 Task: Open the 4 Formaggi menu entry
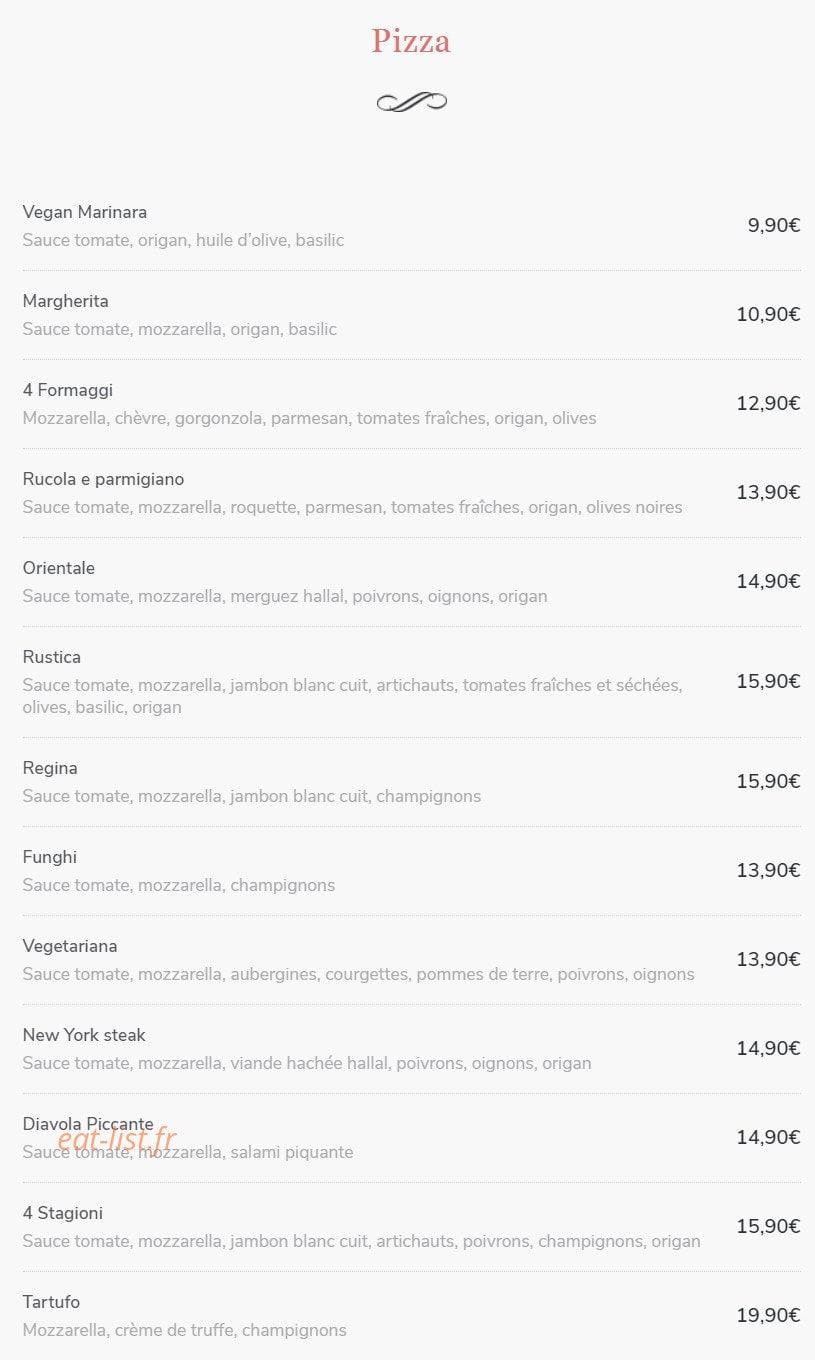(68, 390)
